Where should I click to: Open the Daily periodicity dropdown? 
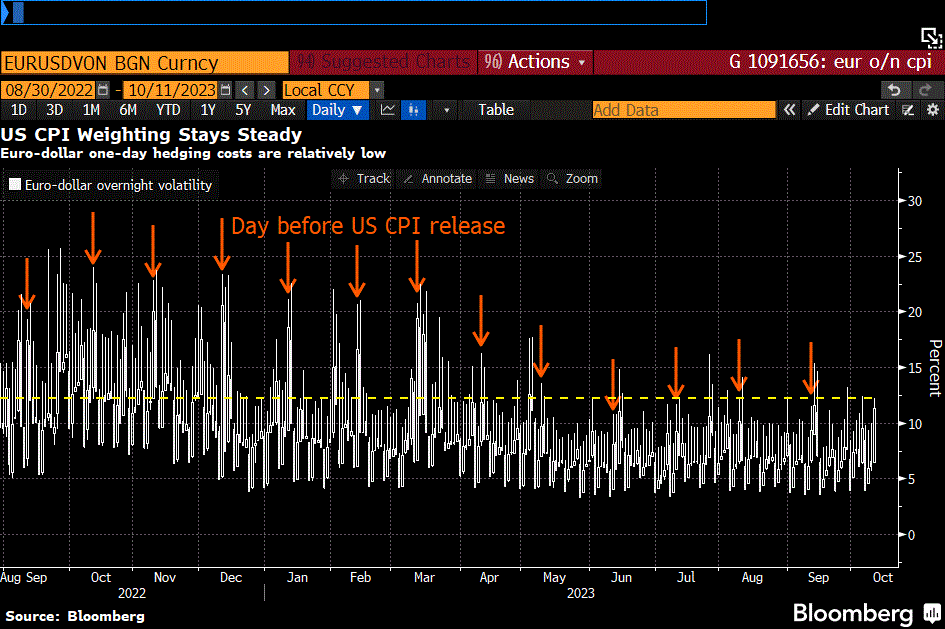337,110
